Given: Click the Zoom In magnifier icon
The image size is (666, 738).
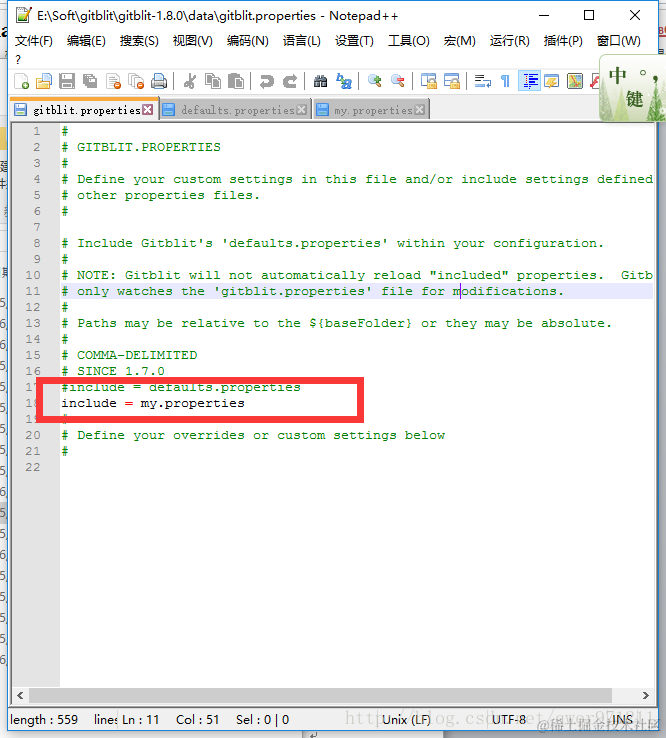Looking at the screenshot, I should point(375,81).
